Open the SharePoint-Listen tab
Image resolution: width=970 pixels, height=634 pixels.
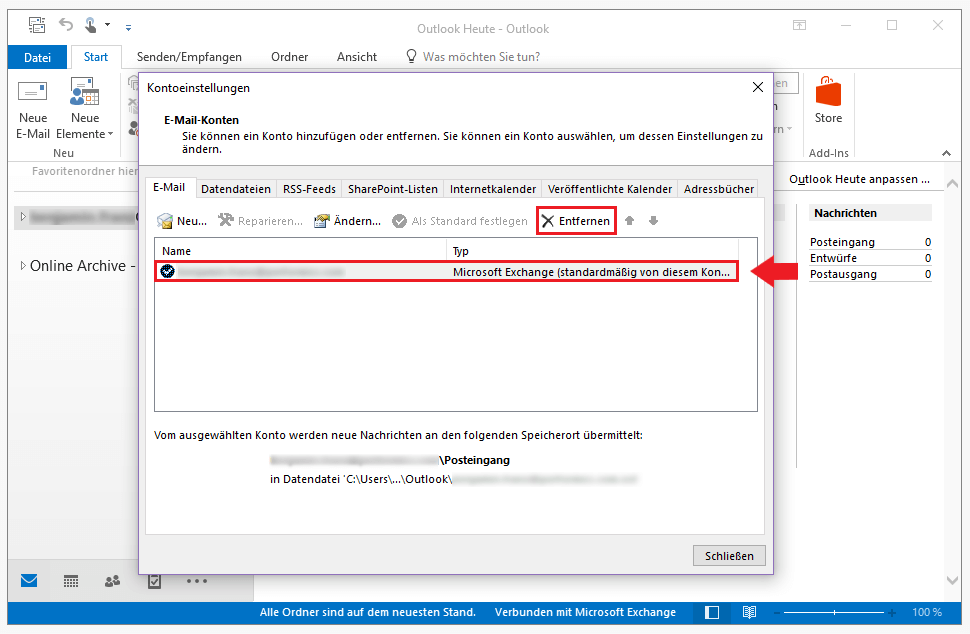pos(393,189)
